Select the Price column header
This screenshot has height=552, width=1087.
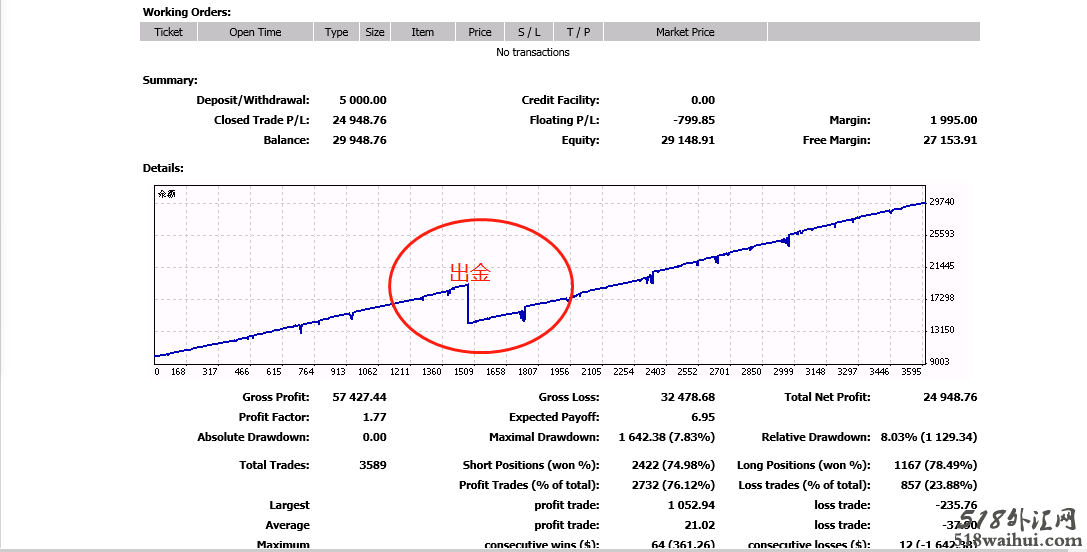pos(480,32)
